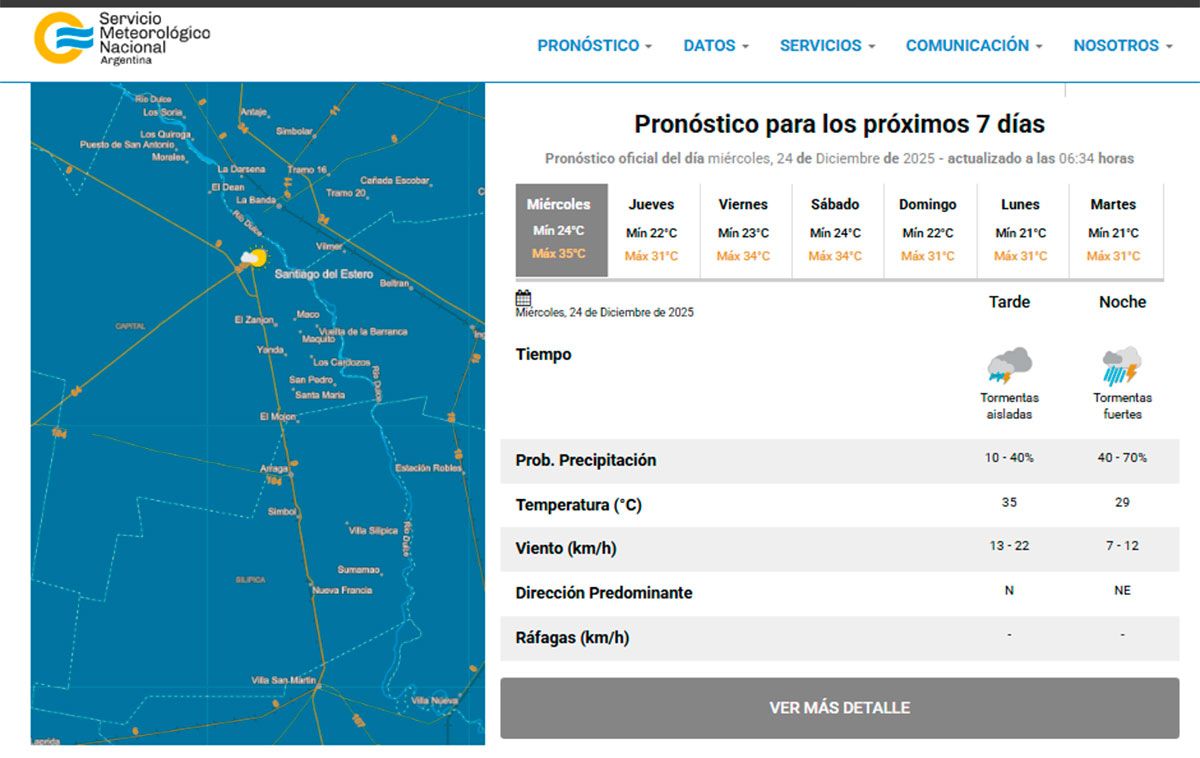Screen dimensions: 1200x758
Task: Click the Tarde isolated storms weather icon
Action: [1009, 366]
